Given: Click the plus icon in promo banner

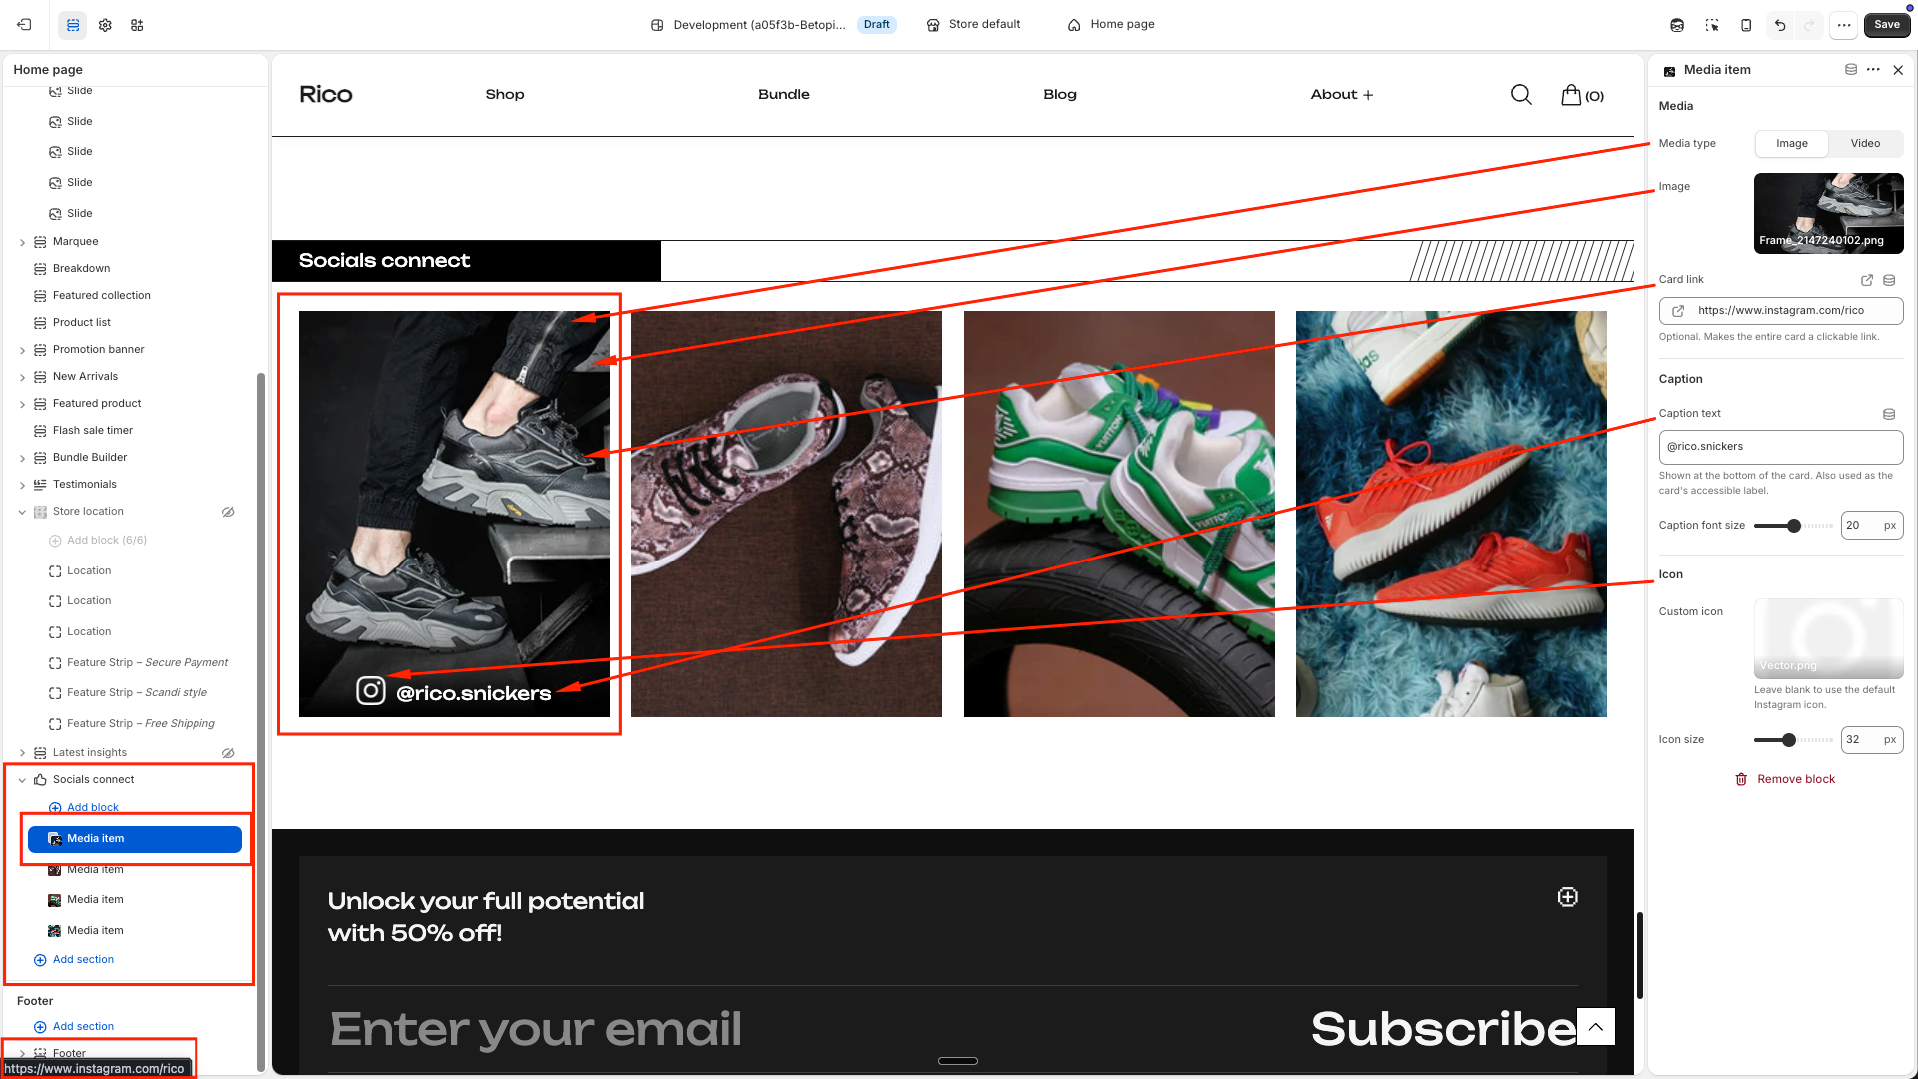Looking at the screenshot, I should 1568,897.
